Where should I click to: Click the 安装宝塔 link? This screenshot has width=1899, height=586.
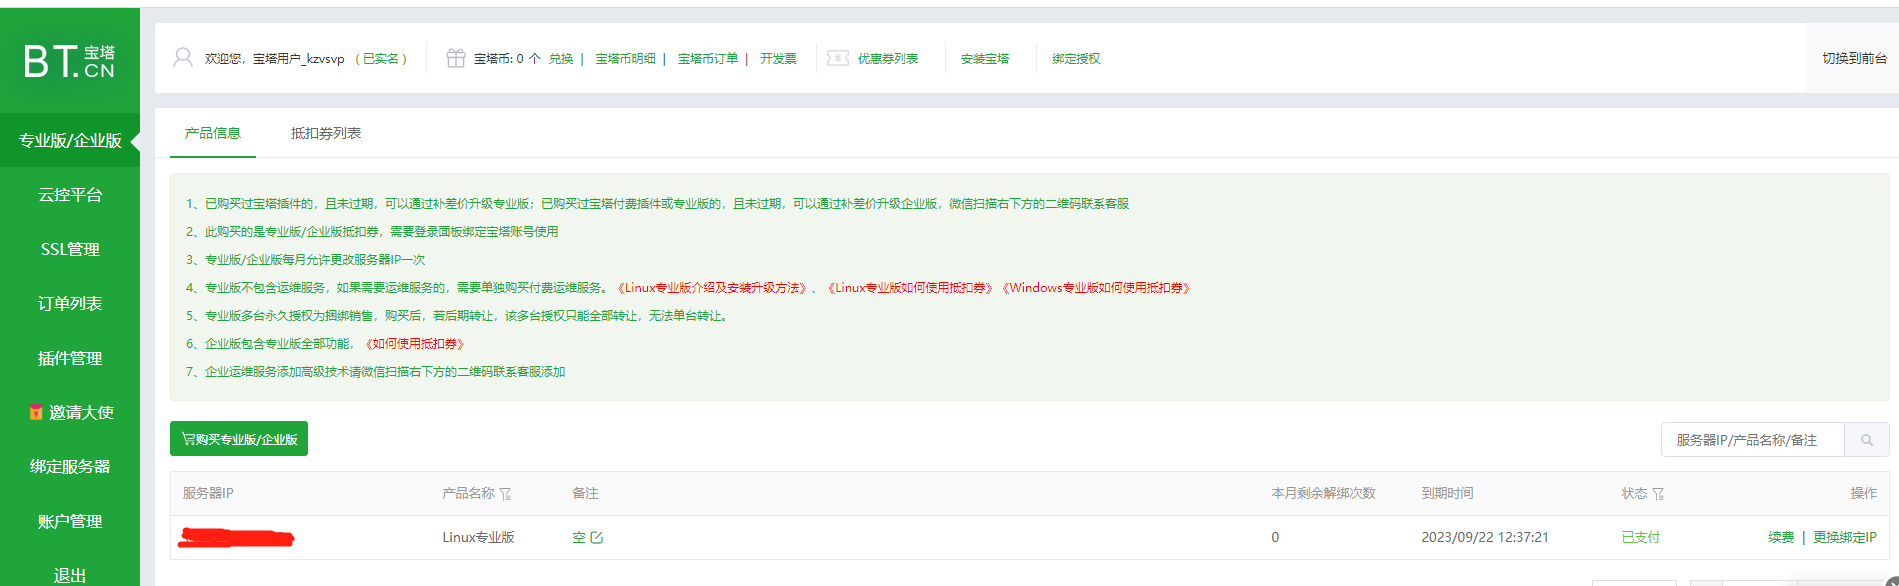tap(985, 59)
